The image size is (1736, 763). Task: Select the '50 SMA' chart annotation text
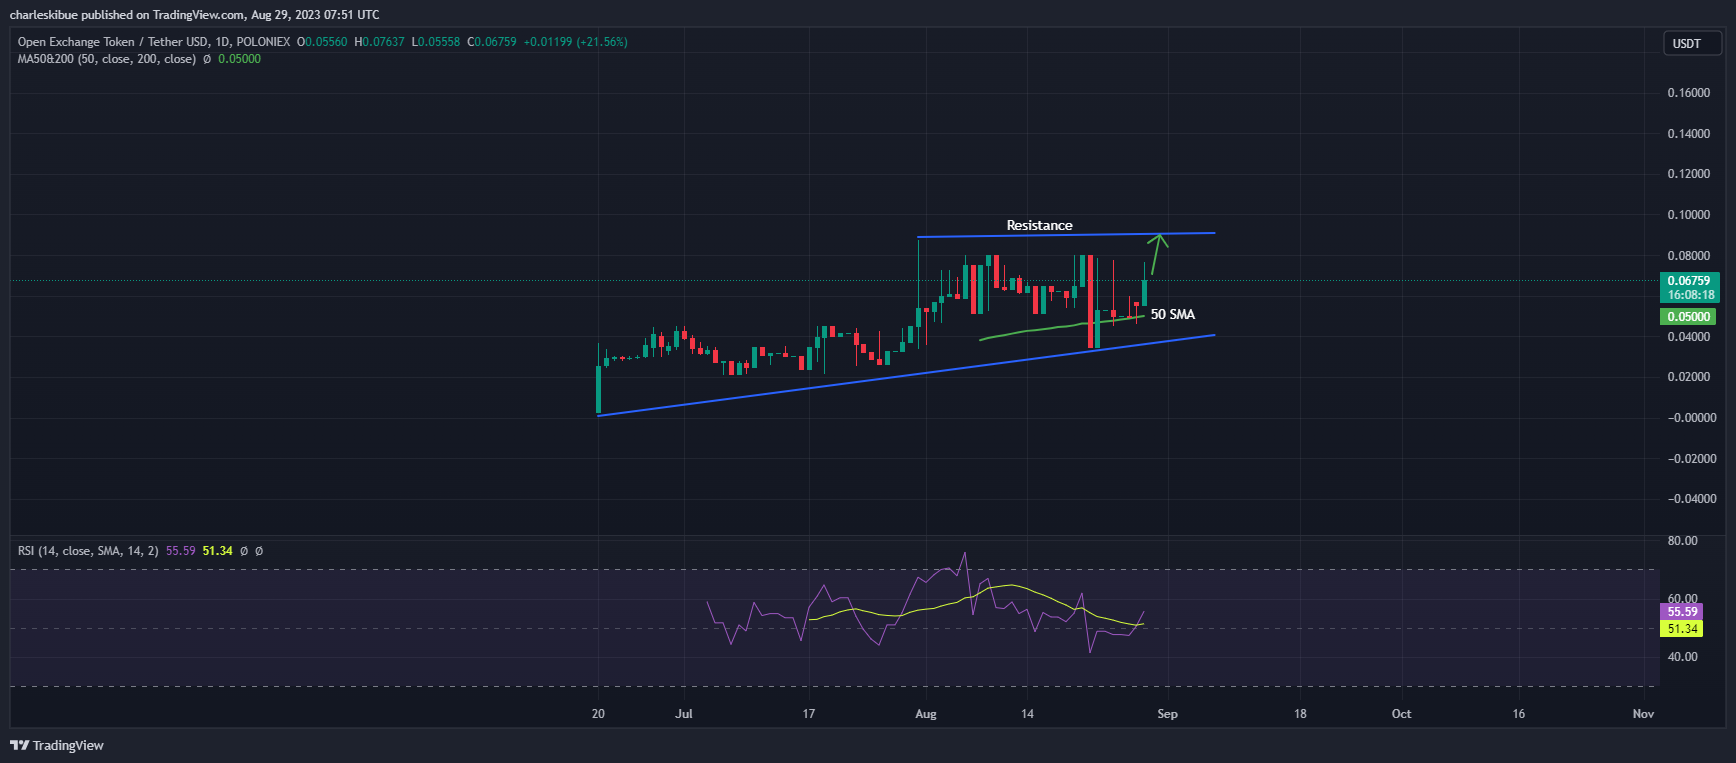tap(1173, 314)
